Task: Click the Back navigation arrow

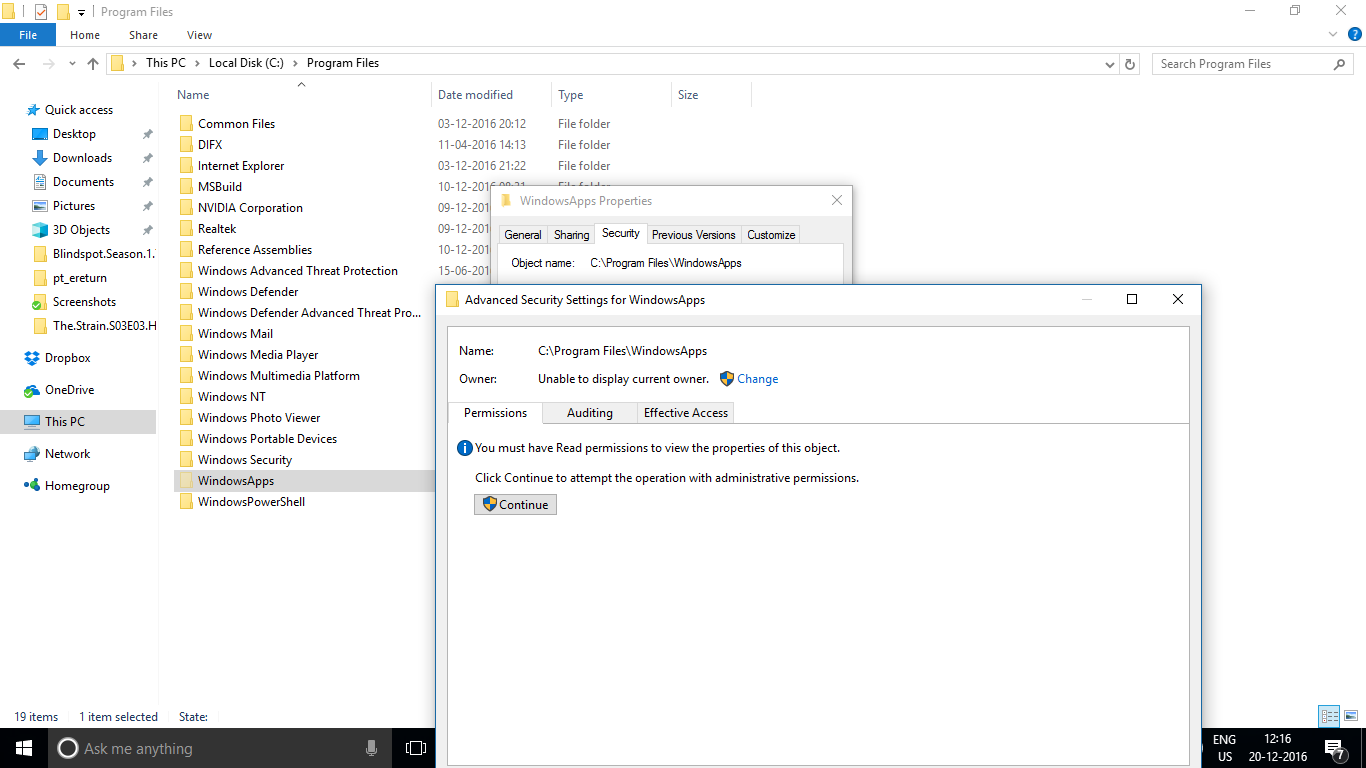Action: pos(18,63)
